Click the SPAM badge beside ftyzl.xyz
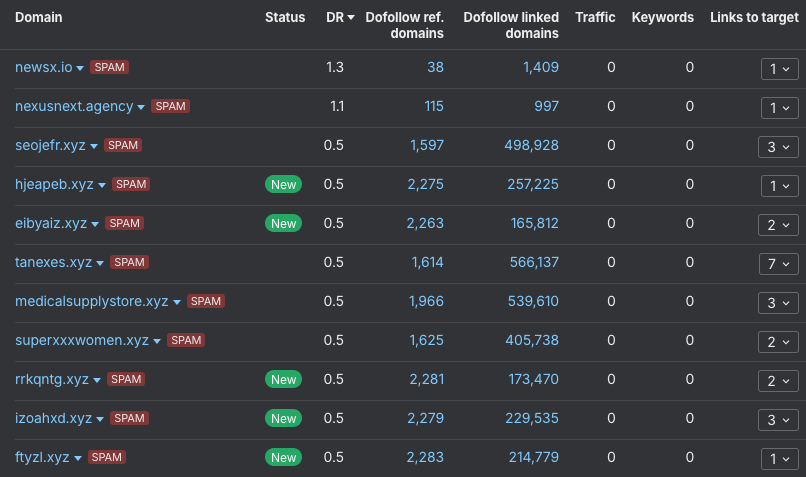The height and width of the screenshot is (477, 806). tap(106, 457)
